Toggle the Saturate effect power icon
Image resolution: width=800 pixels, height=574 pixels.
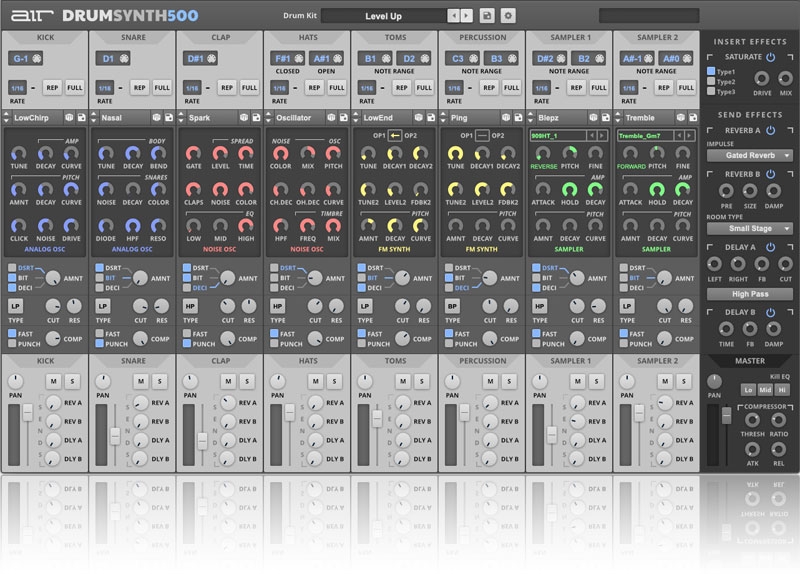pyautogui.click(x=771, y=58)
